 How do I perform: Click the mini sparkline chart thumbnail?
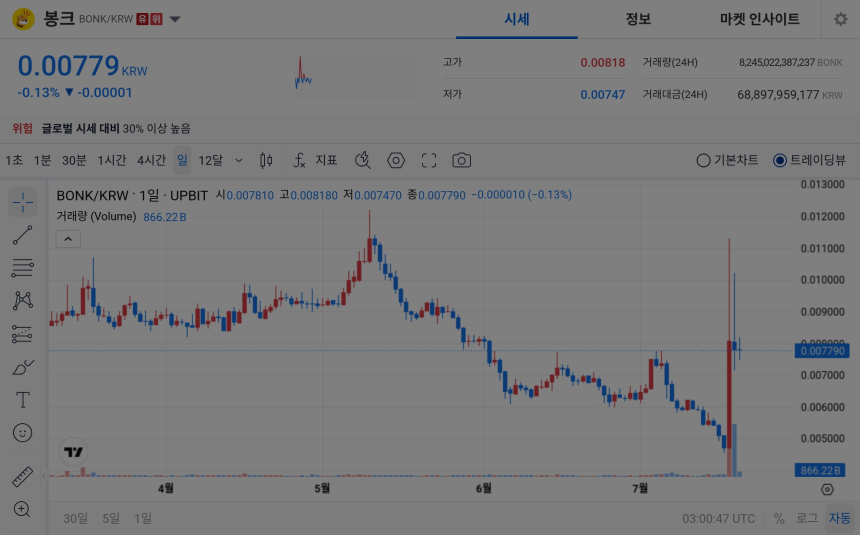[x=355, y=77]
